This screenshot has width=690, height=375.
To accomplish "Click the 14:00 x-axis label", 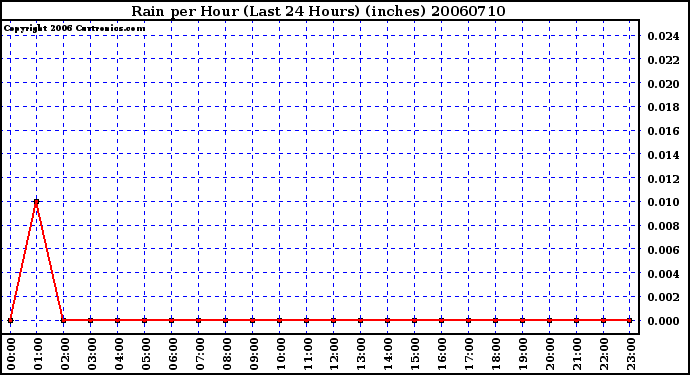I will click(x=389, y=354).
